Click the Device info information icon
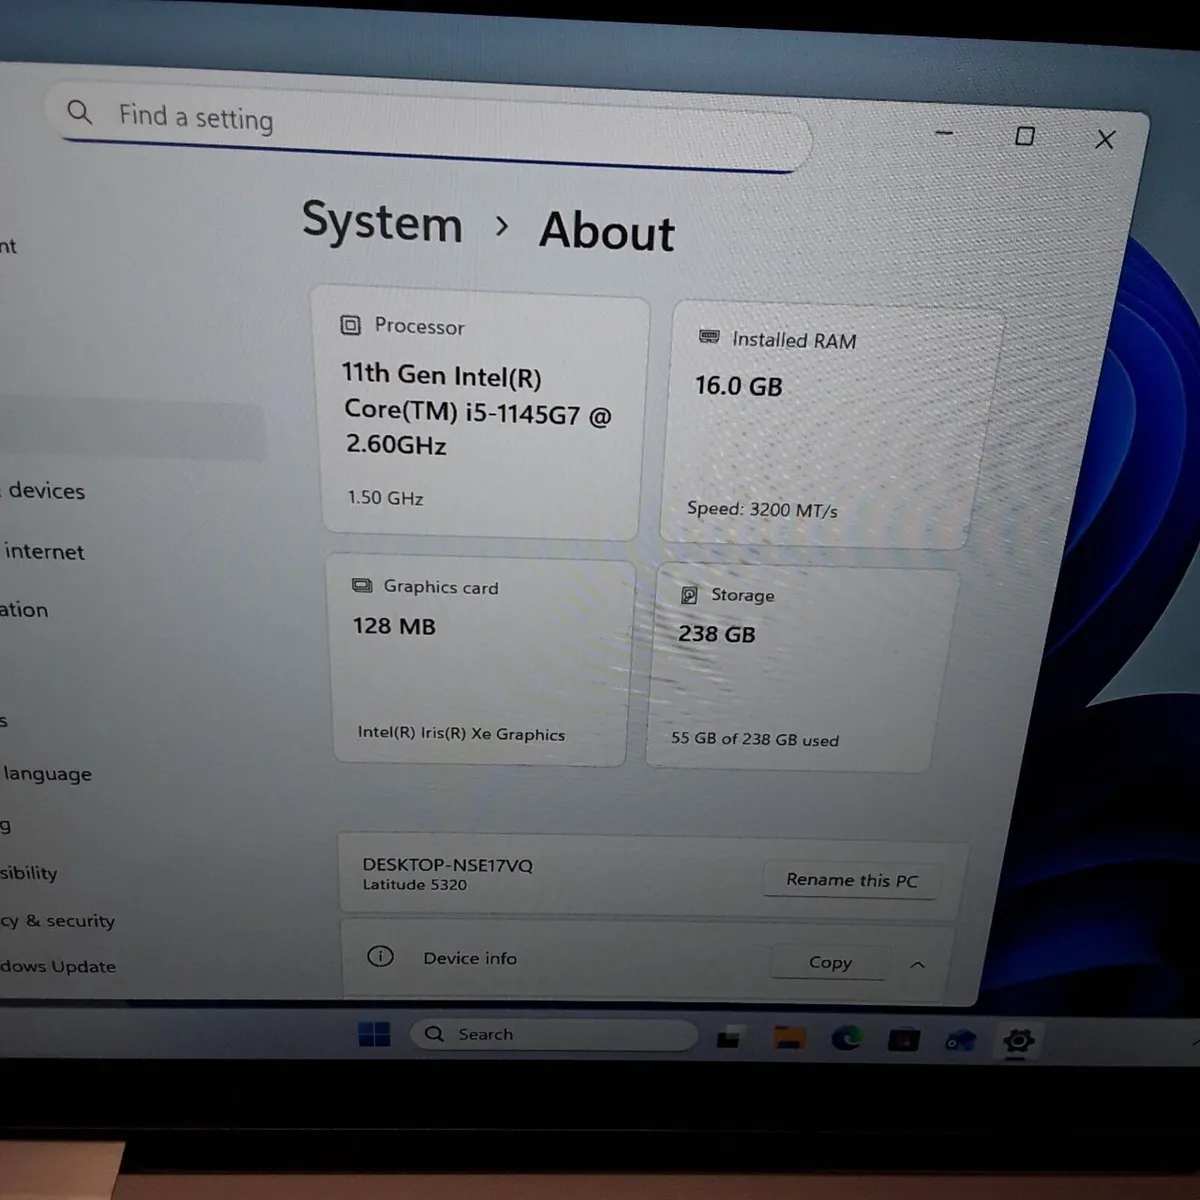The height and width of the screenshot is (1200, 1200). point(380,956)
